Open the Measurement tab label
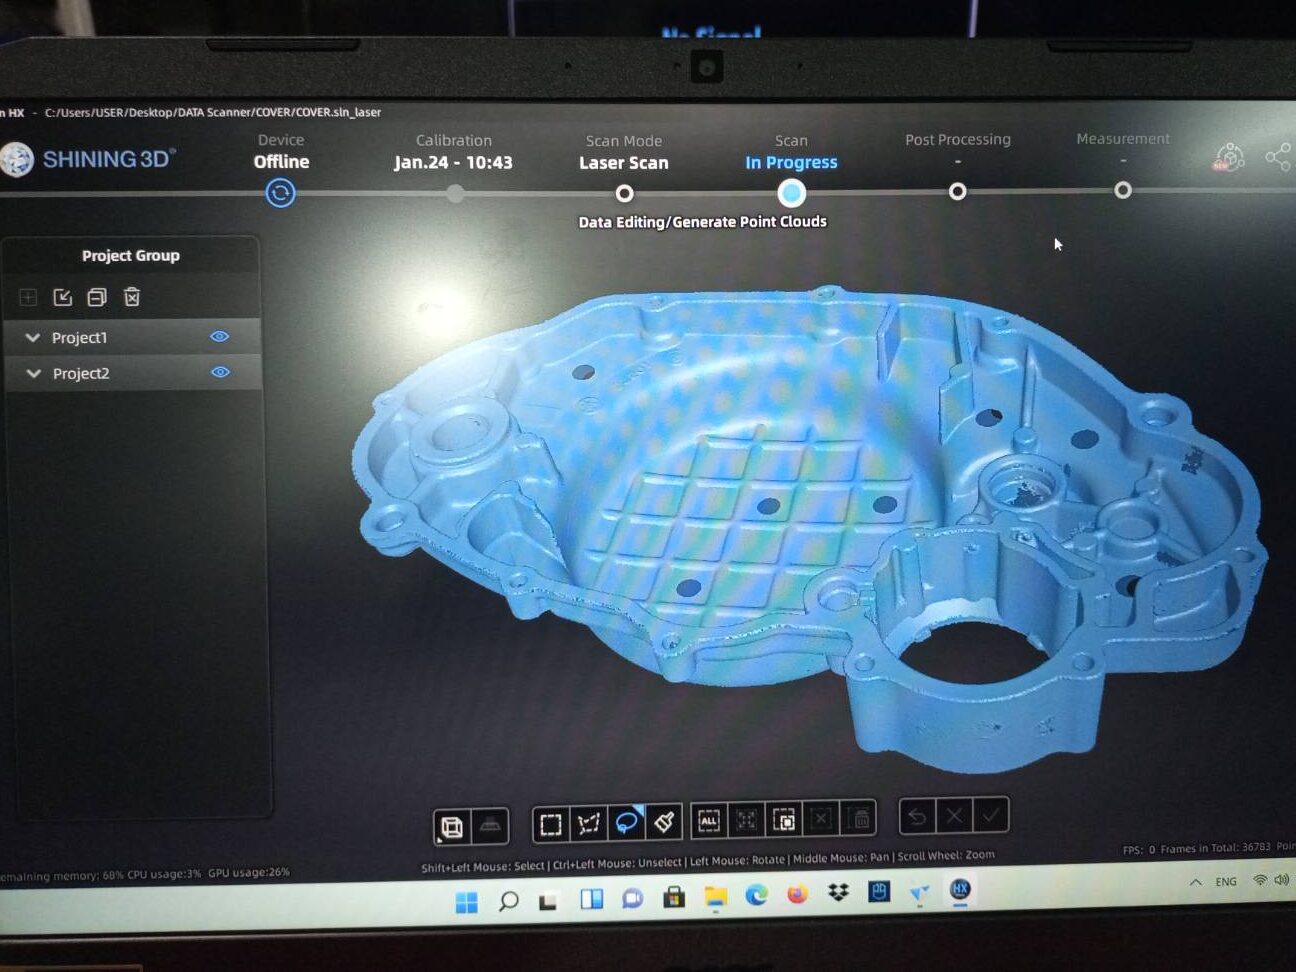This screenshot has width=1296, height=972. click(1123, 138)
